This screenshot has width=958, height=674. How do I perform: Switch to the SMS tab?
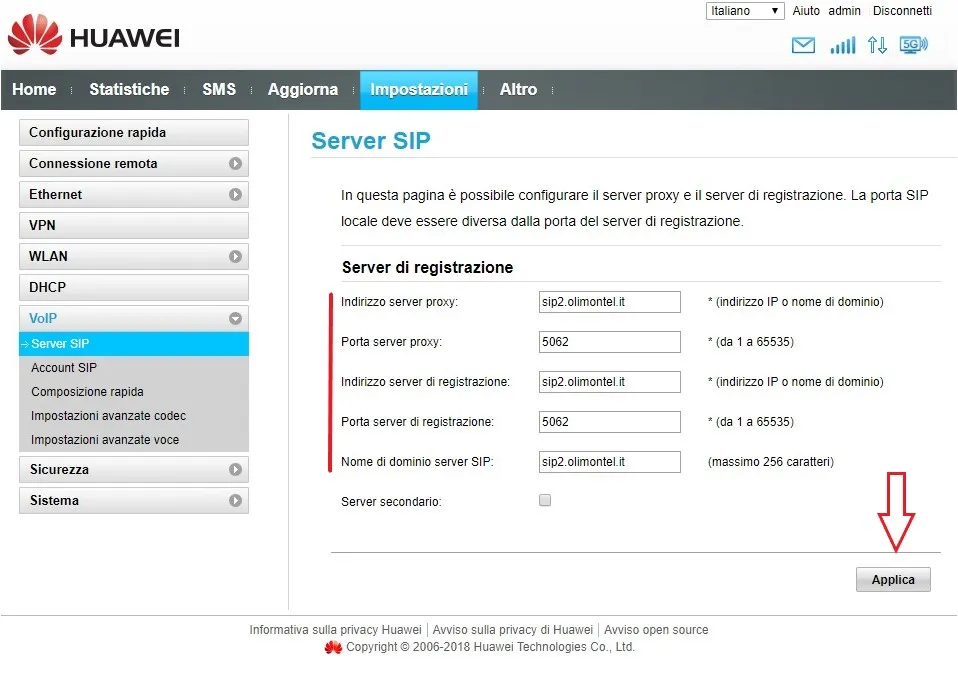219,90
